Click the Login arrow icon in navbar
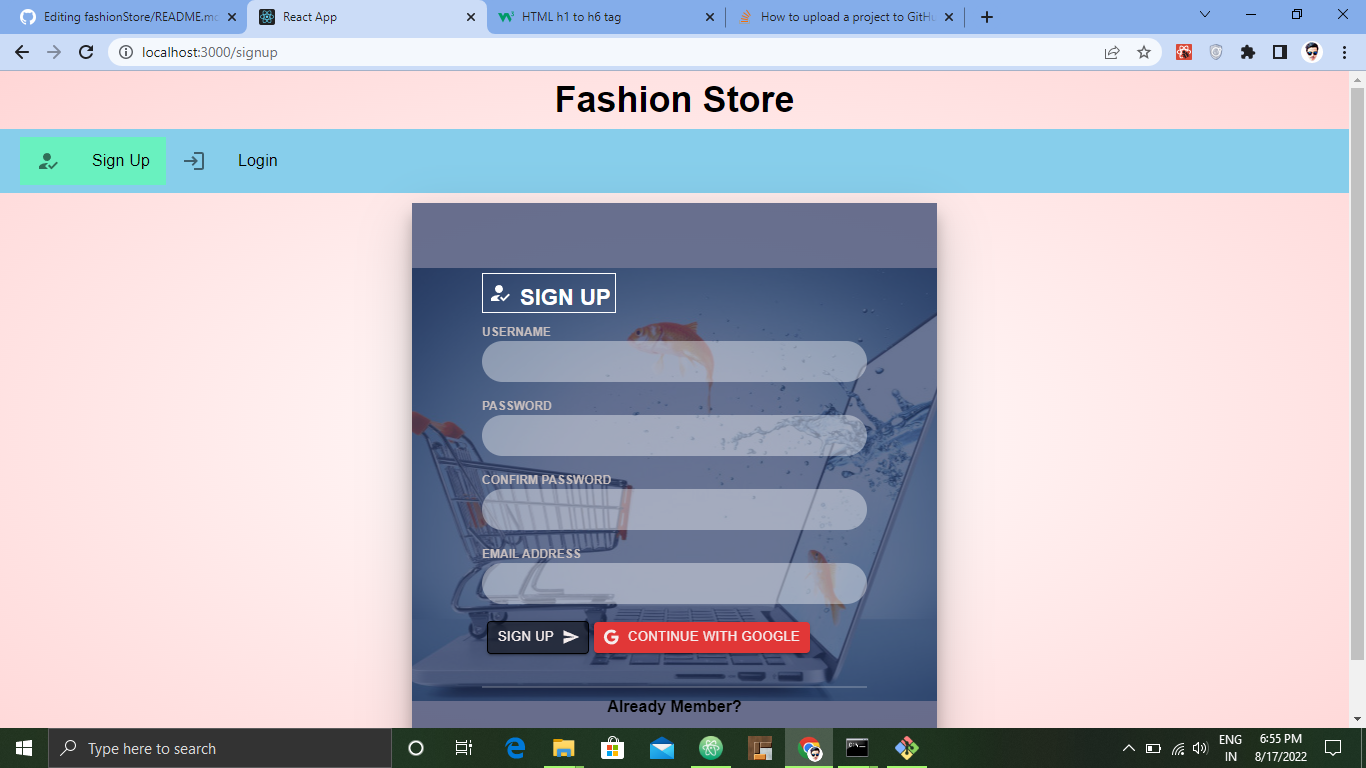Viewport: 1366px width, 768px height. [194, 160]
